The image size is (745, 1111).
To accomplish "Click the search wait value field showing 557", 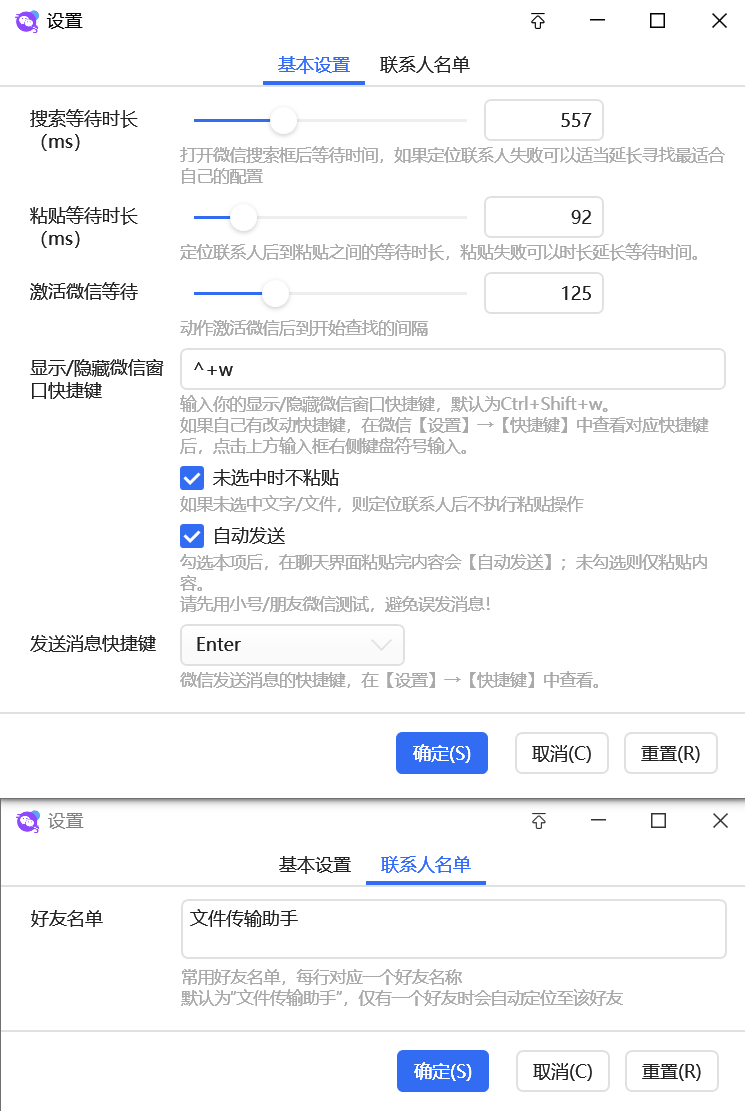I will point(544,120).
